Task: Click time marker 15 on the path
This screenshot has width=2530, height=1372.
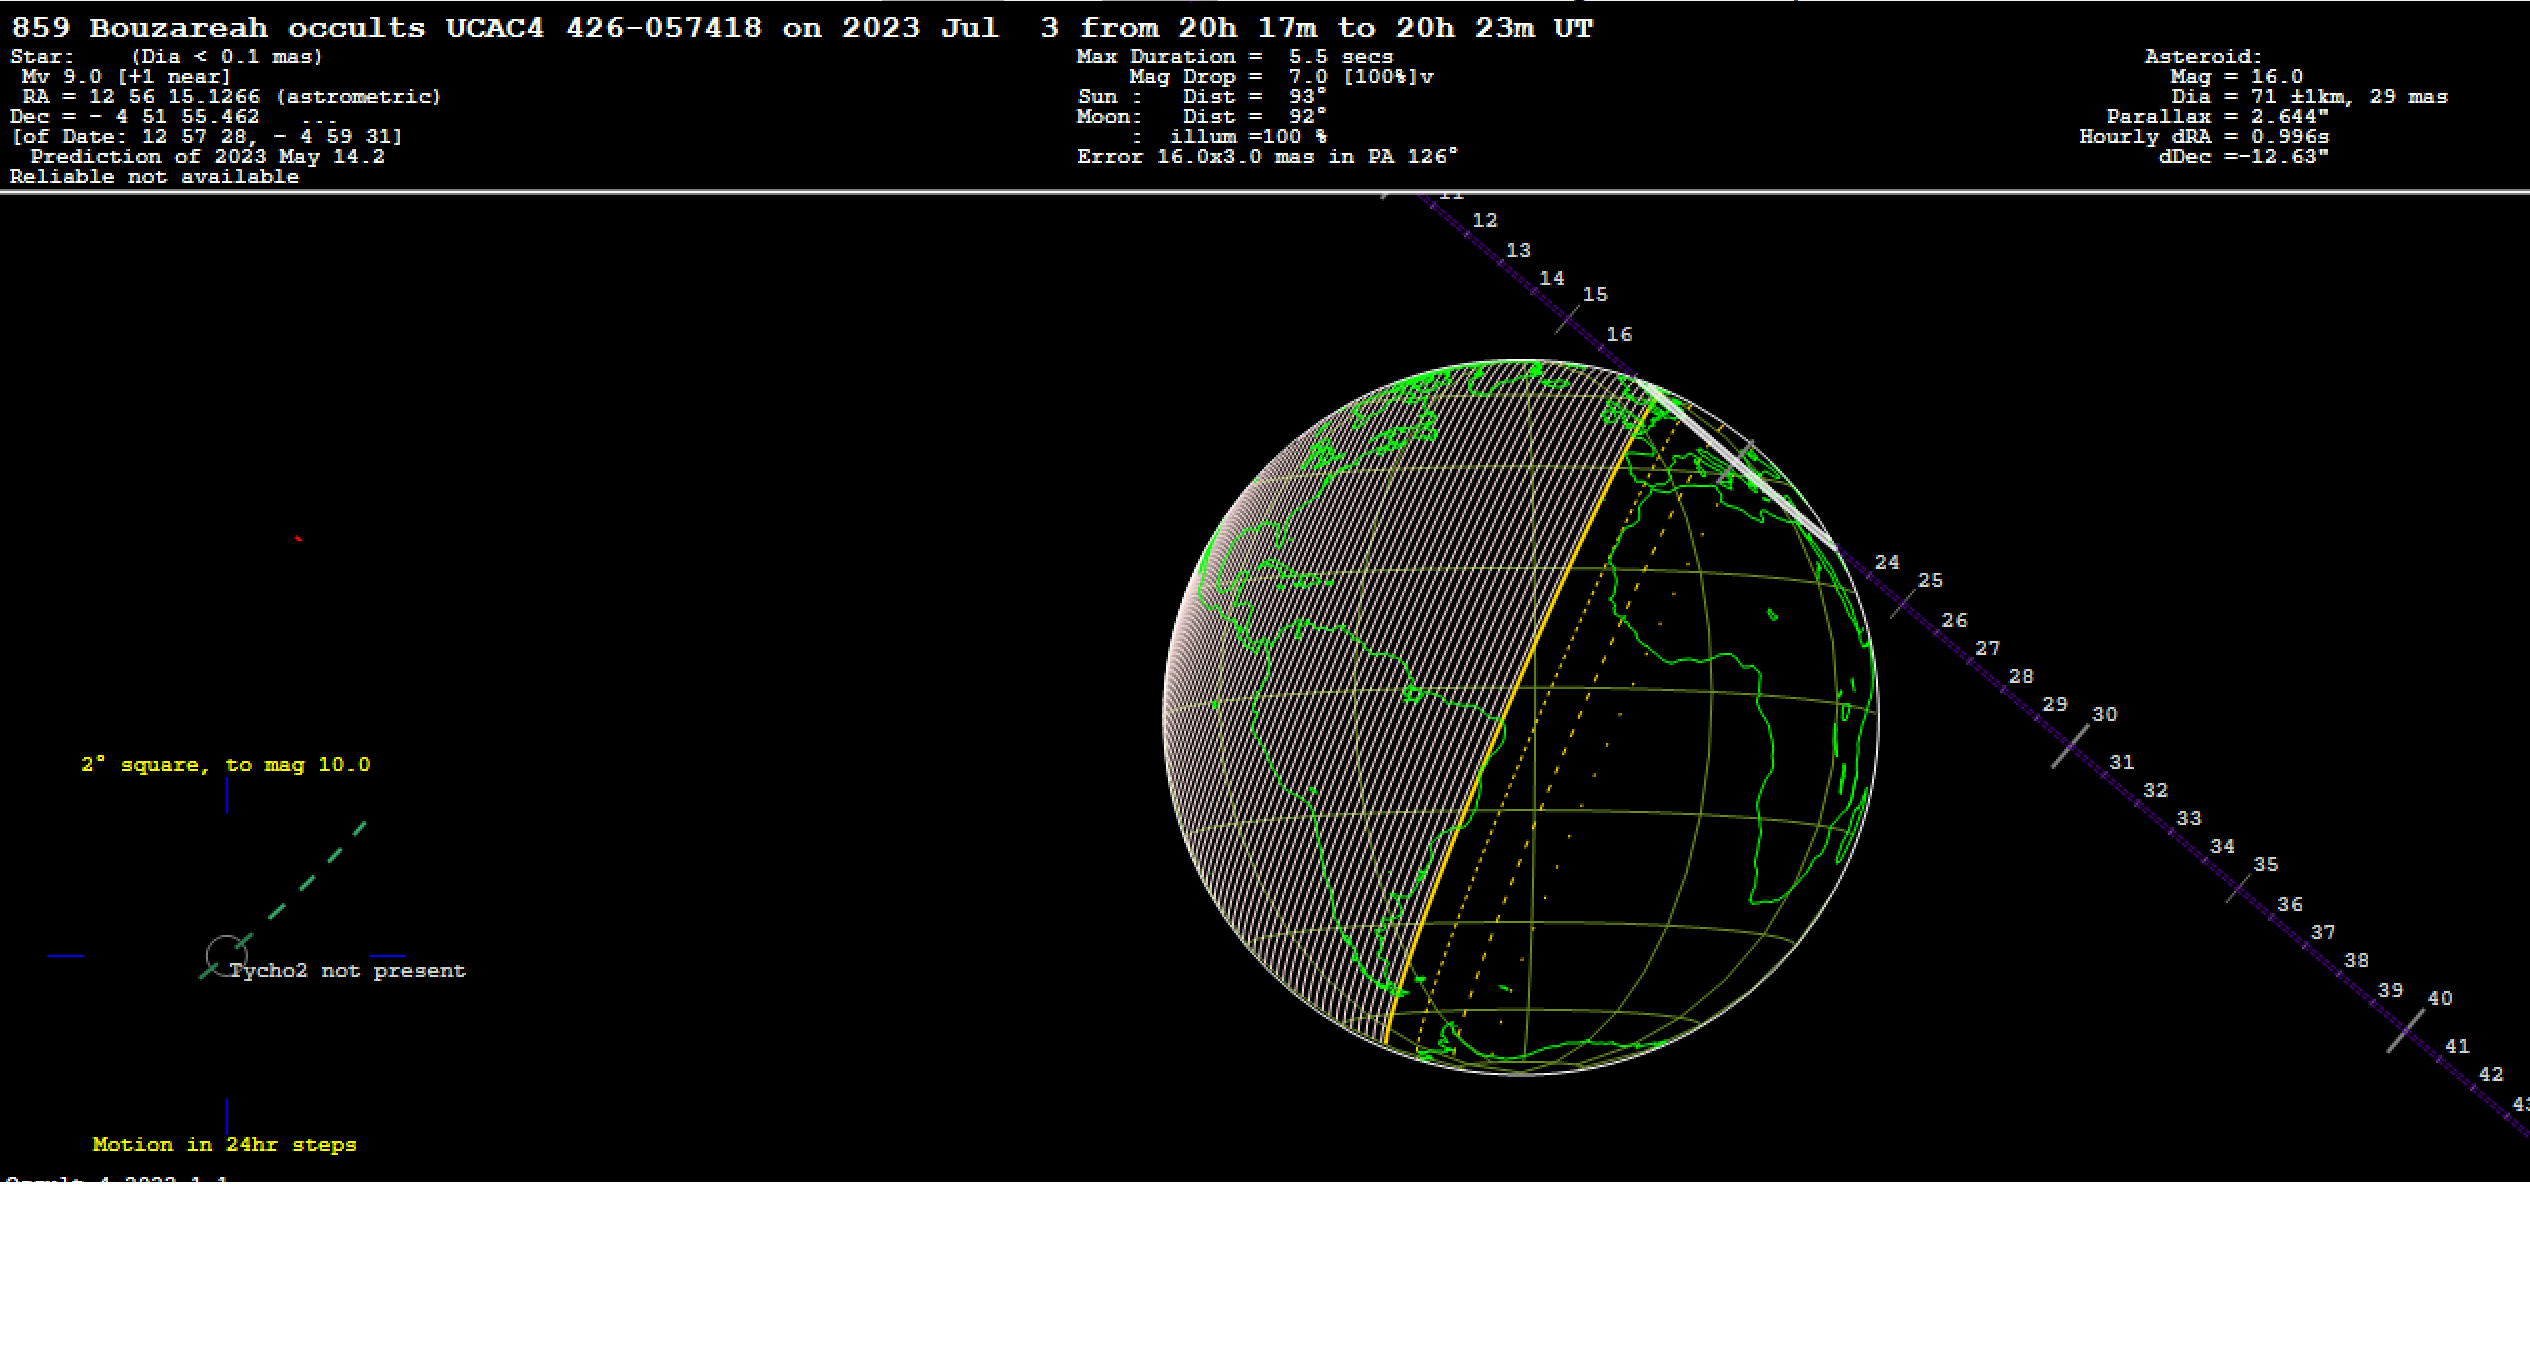Action: [x=1595, y=295]
